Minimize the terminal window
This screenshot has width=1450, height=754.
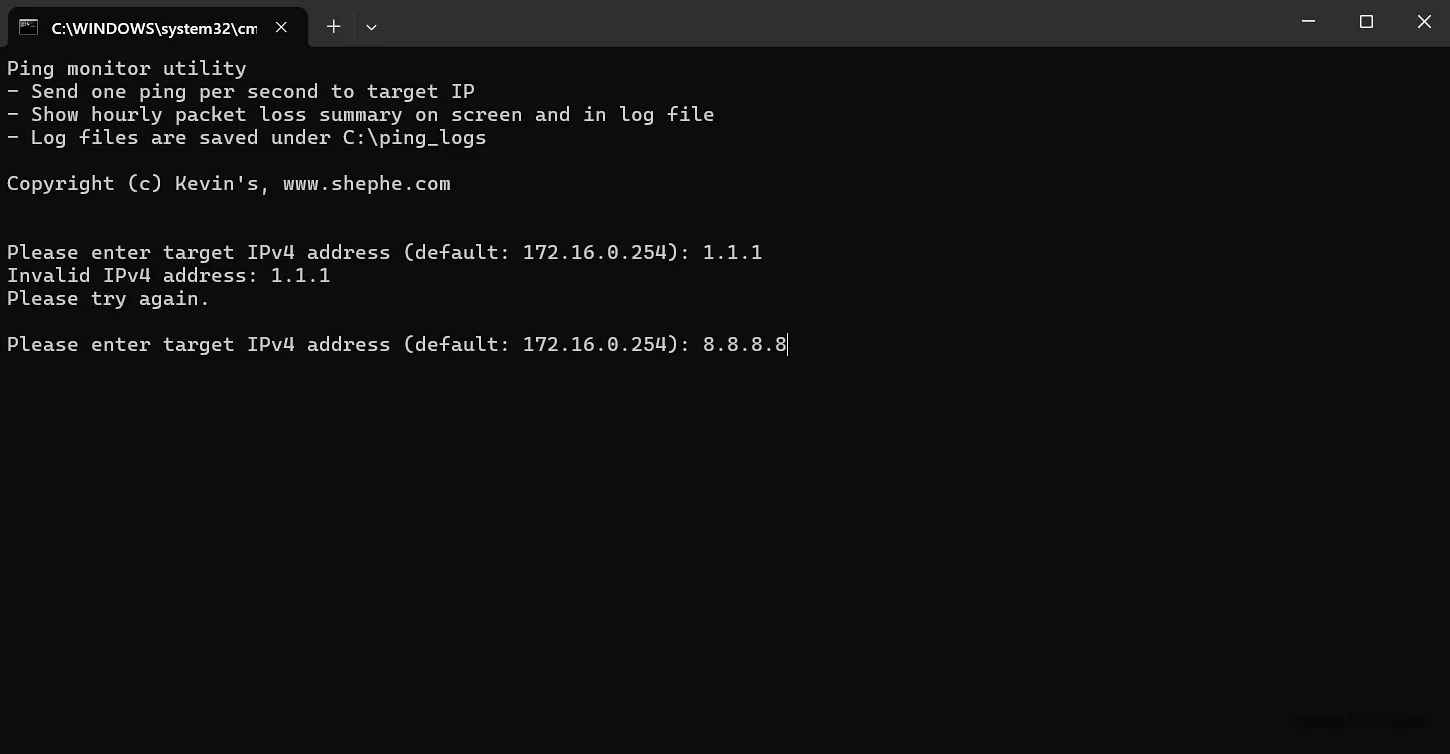pos(1308,22)
